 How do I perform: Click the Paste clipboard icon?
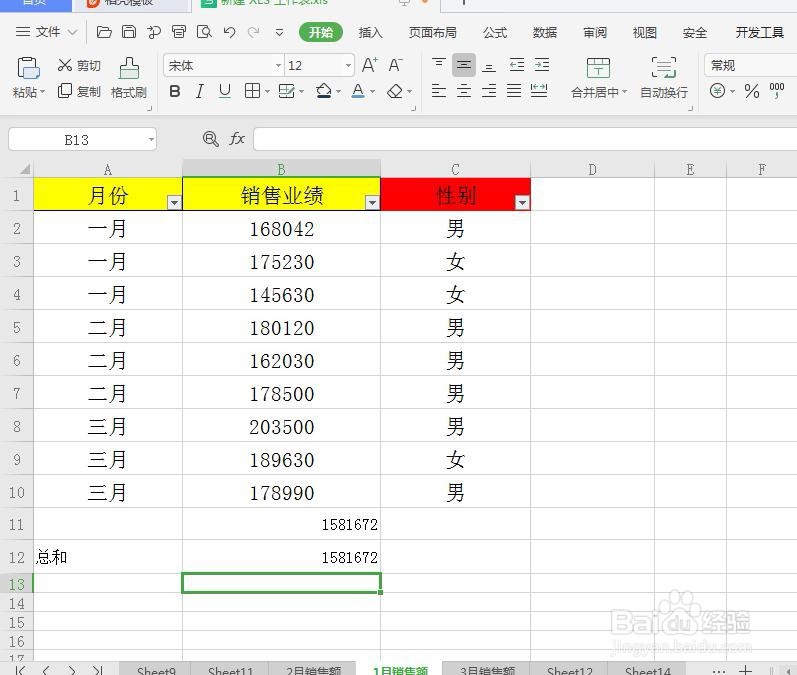(x=28, y=68)
